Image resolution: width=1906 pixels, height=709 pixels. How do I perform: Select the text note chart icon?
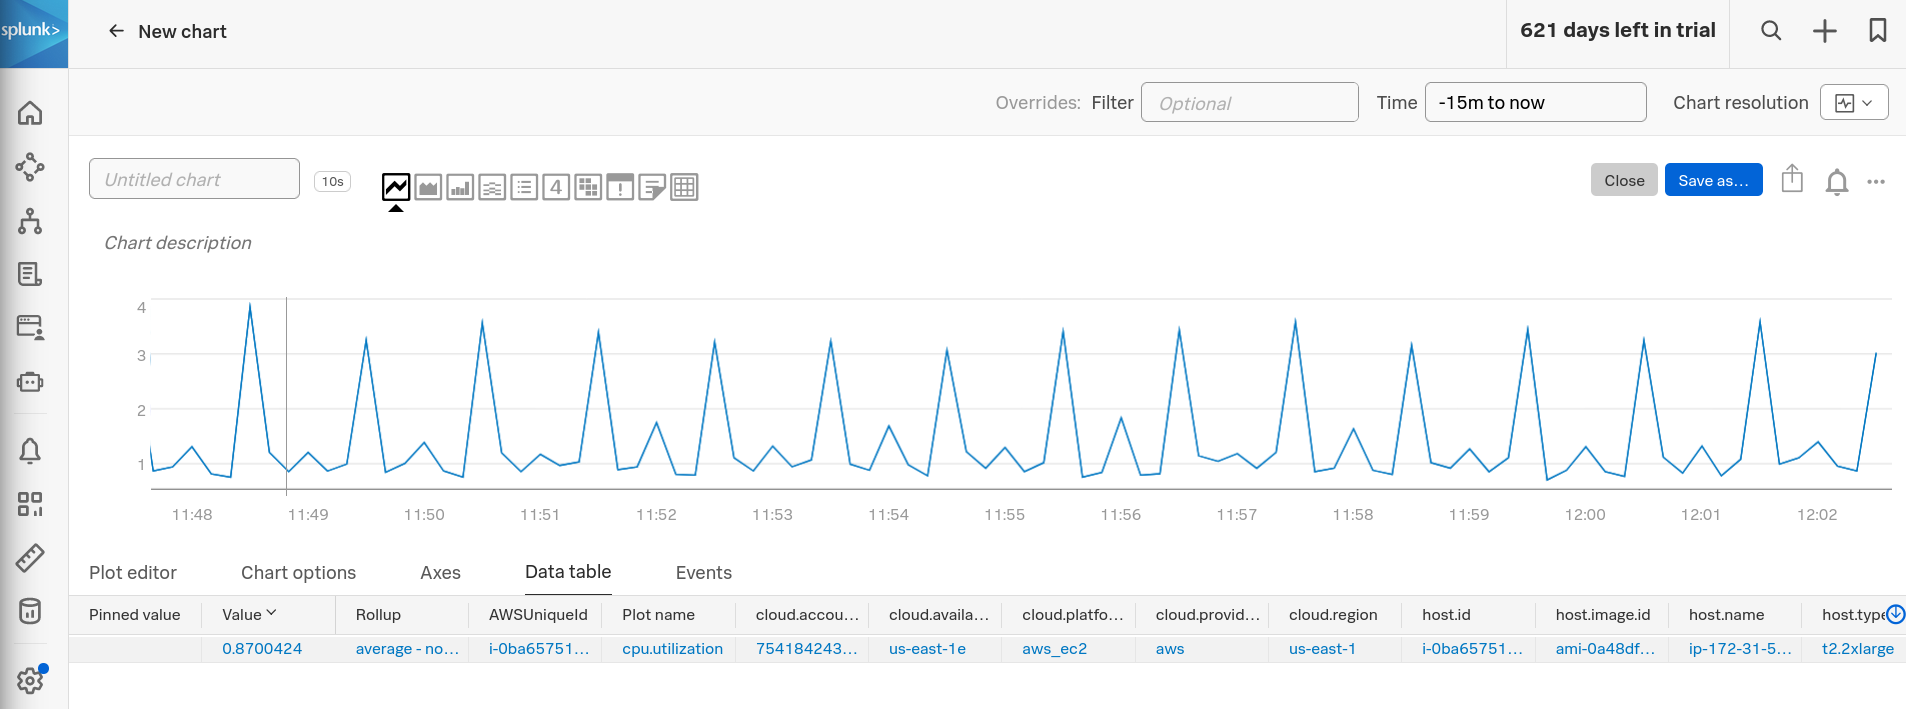652,187
